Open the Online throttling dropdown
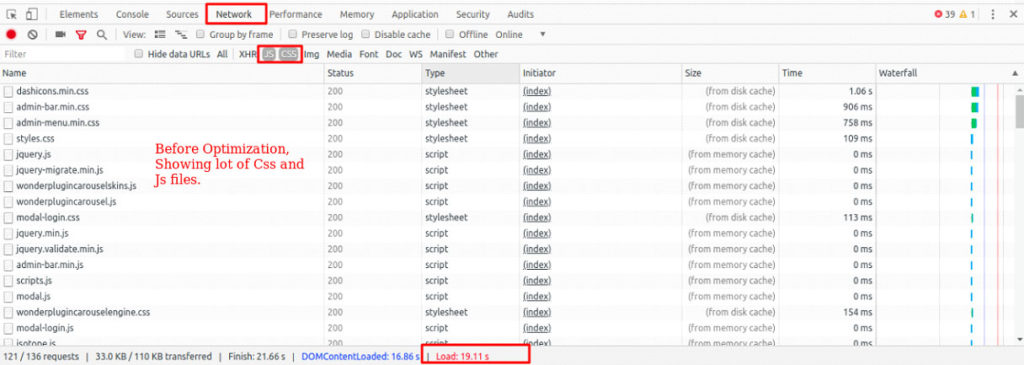Screen dimensions: 1024x365 (520, 35)
